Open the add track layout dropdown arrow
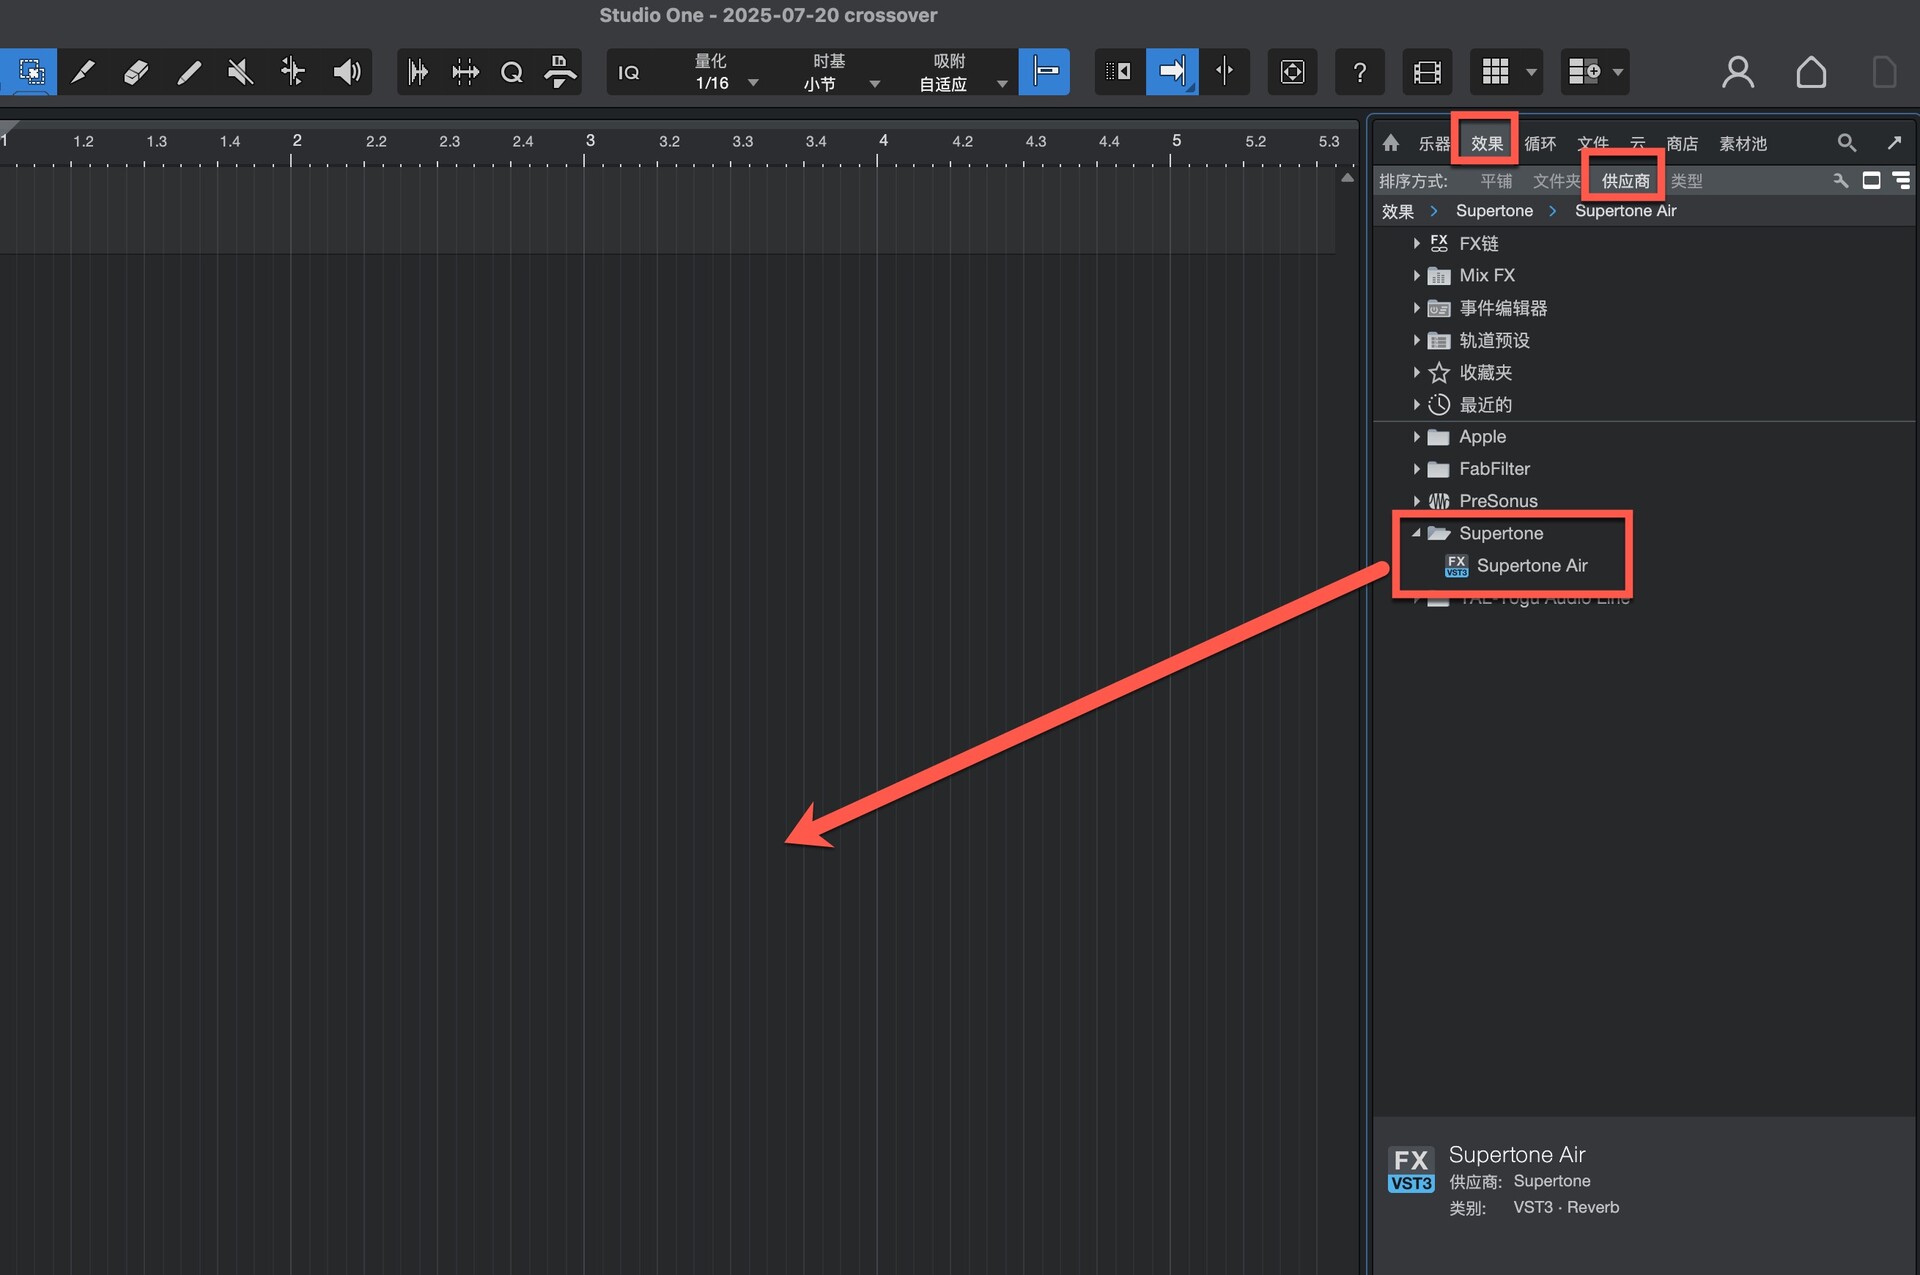This screenshot has width=1920, height=1275. click(1618, 72)
